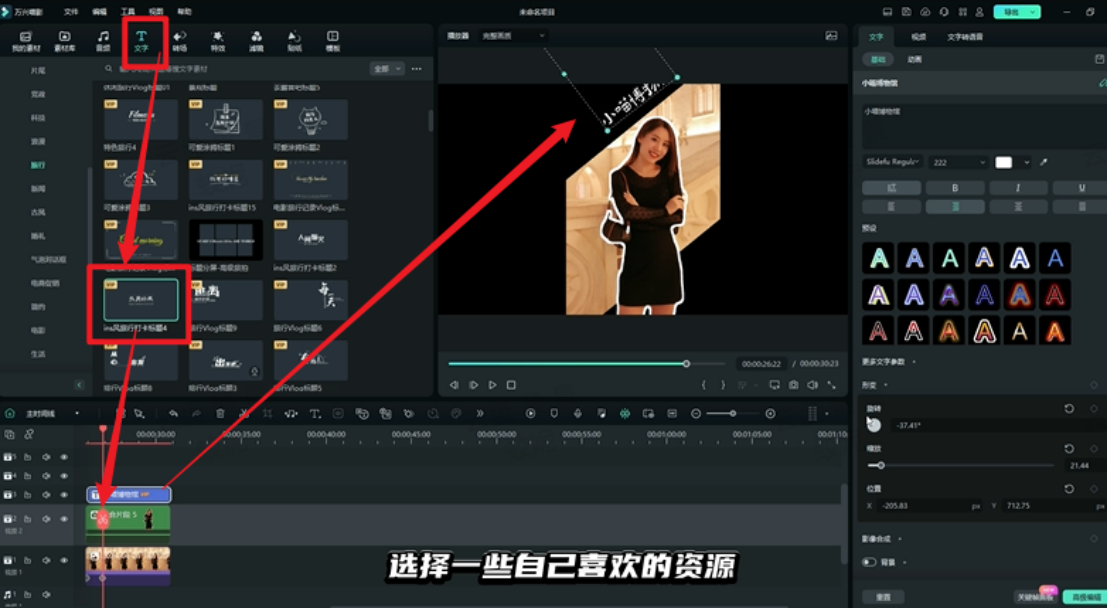Open the font size 222 dropdown
Viewport: 1108px width, 608px height.
coord(958,162)
